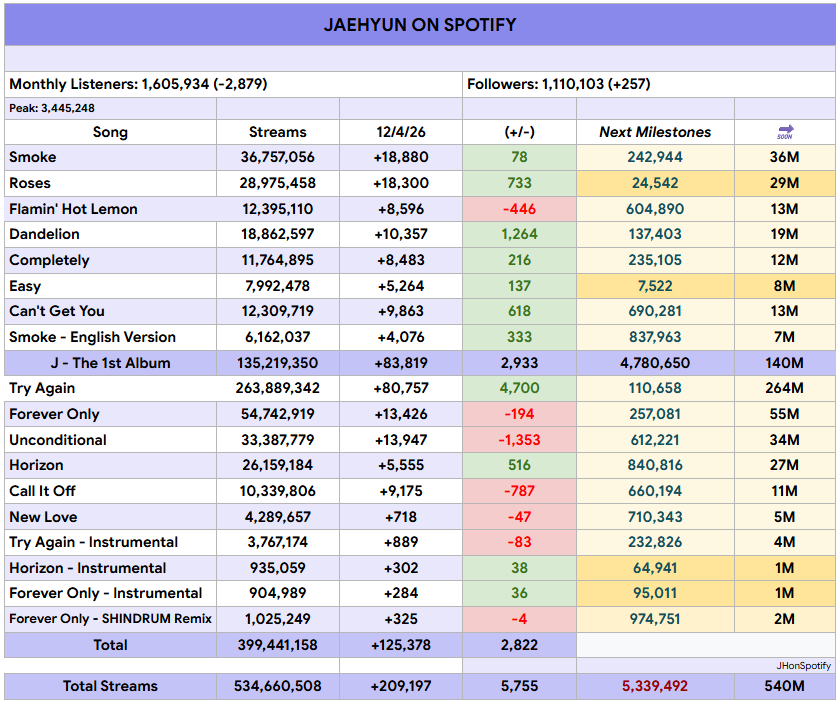Select the 'Unconditional' song cell
Screen dimensions: 840x704
click(x=110, y=440)
